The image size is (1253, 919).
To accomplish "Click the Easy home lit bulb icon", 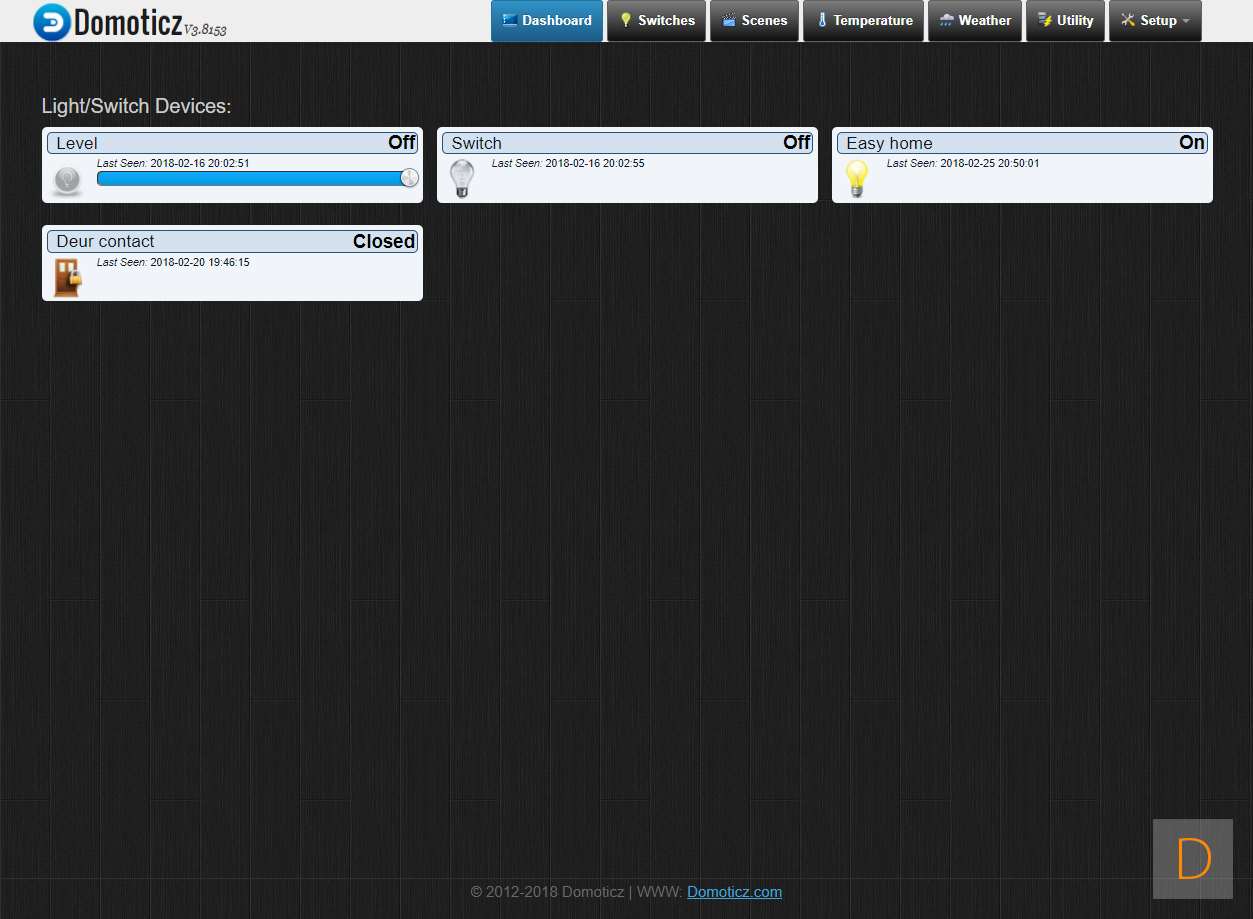I will (x=857, y=179).
